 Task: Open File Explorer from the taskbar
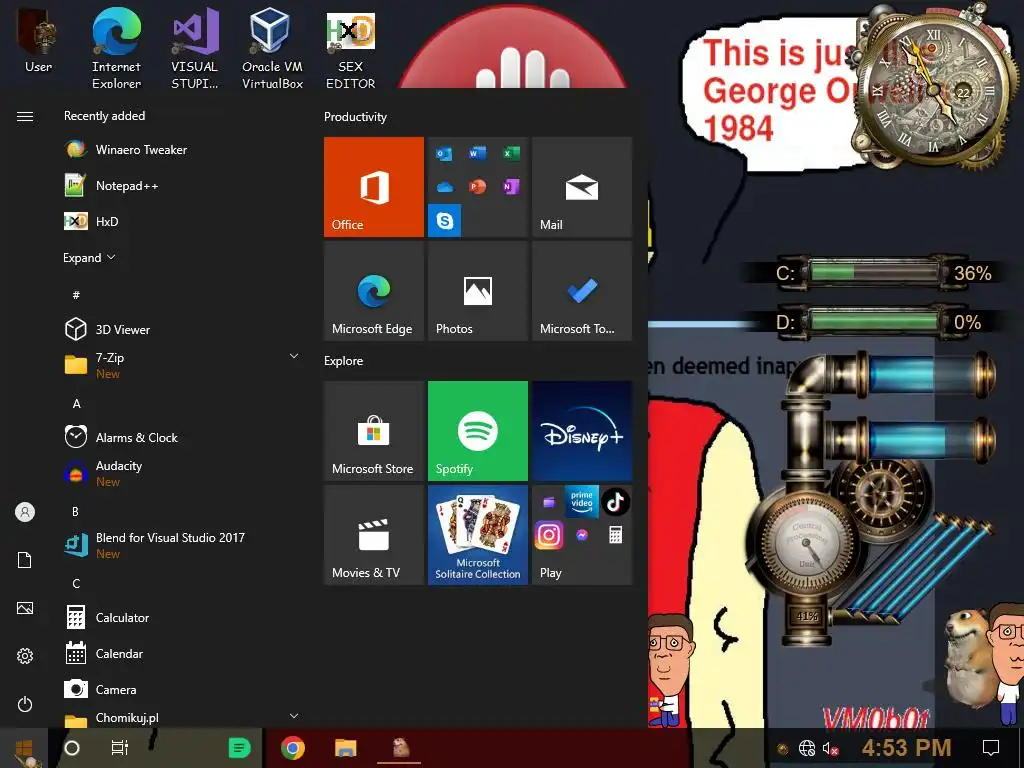(x=345, y=748)
